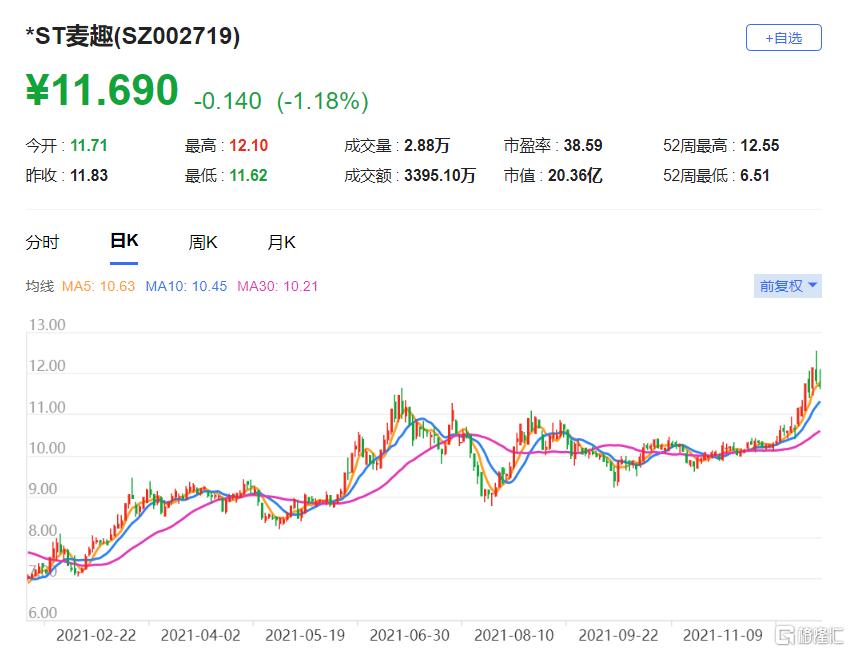The height and width of the screenshot is (652, 850).
Task: Click the 13.00 price axis label
Action: tap(47, 325)
